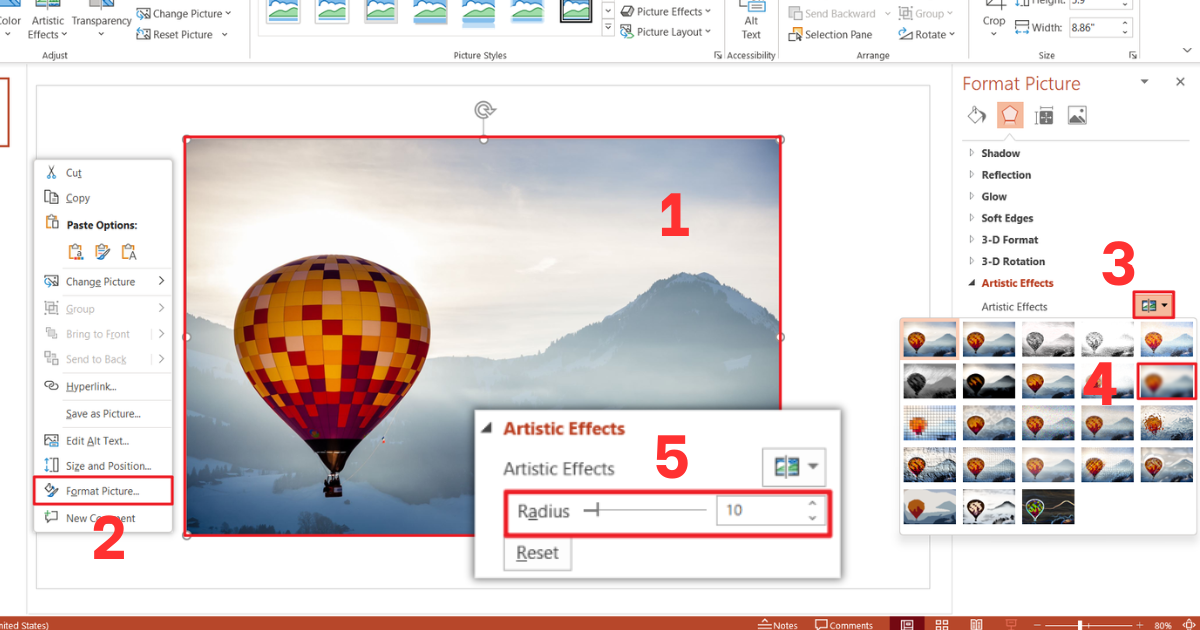This screenshot has width=1200, height=630.
Task: Expand the Shadow section
Action: point(1001,152)
